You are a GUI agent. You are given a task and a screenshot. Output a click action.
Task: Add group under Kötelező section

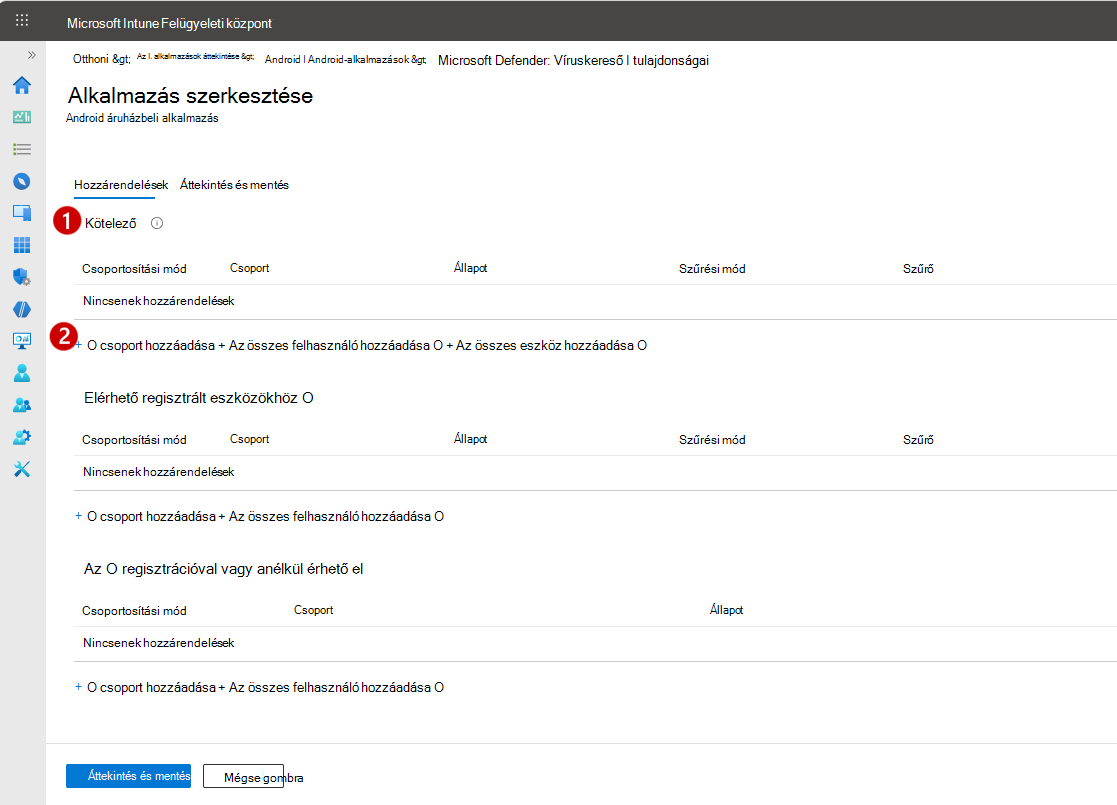click(145, 346)
